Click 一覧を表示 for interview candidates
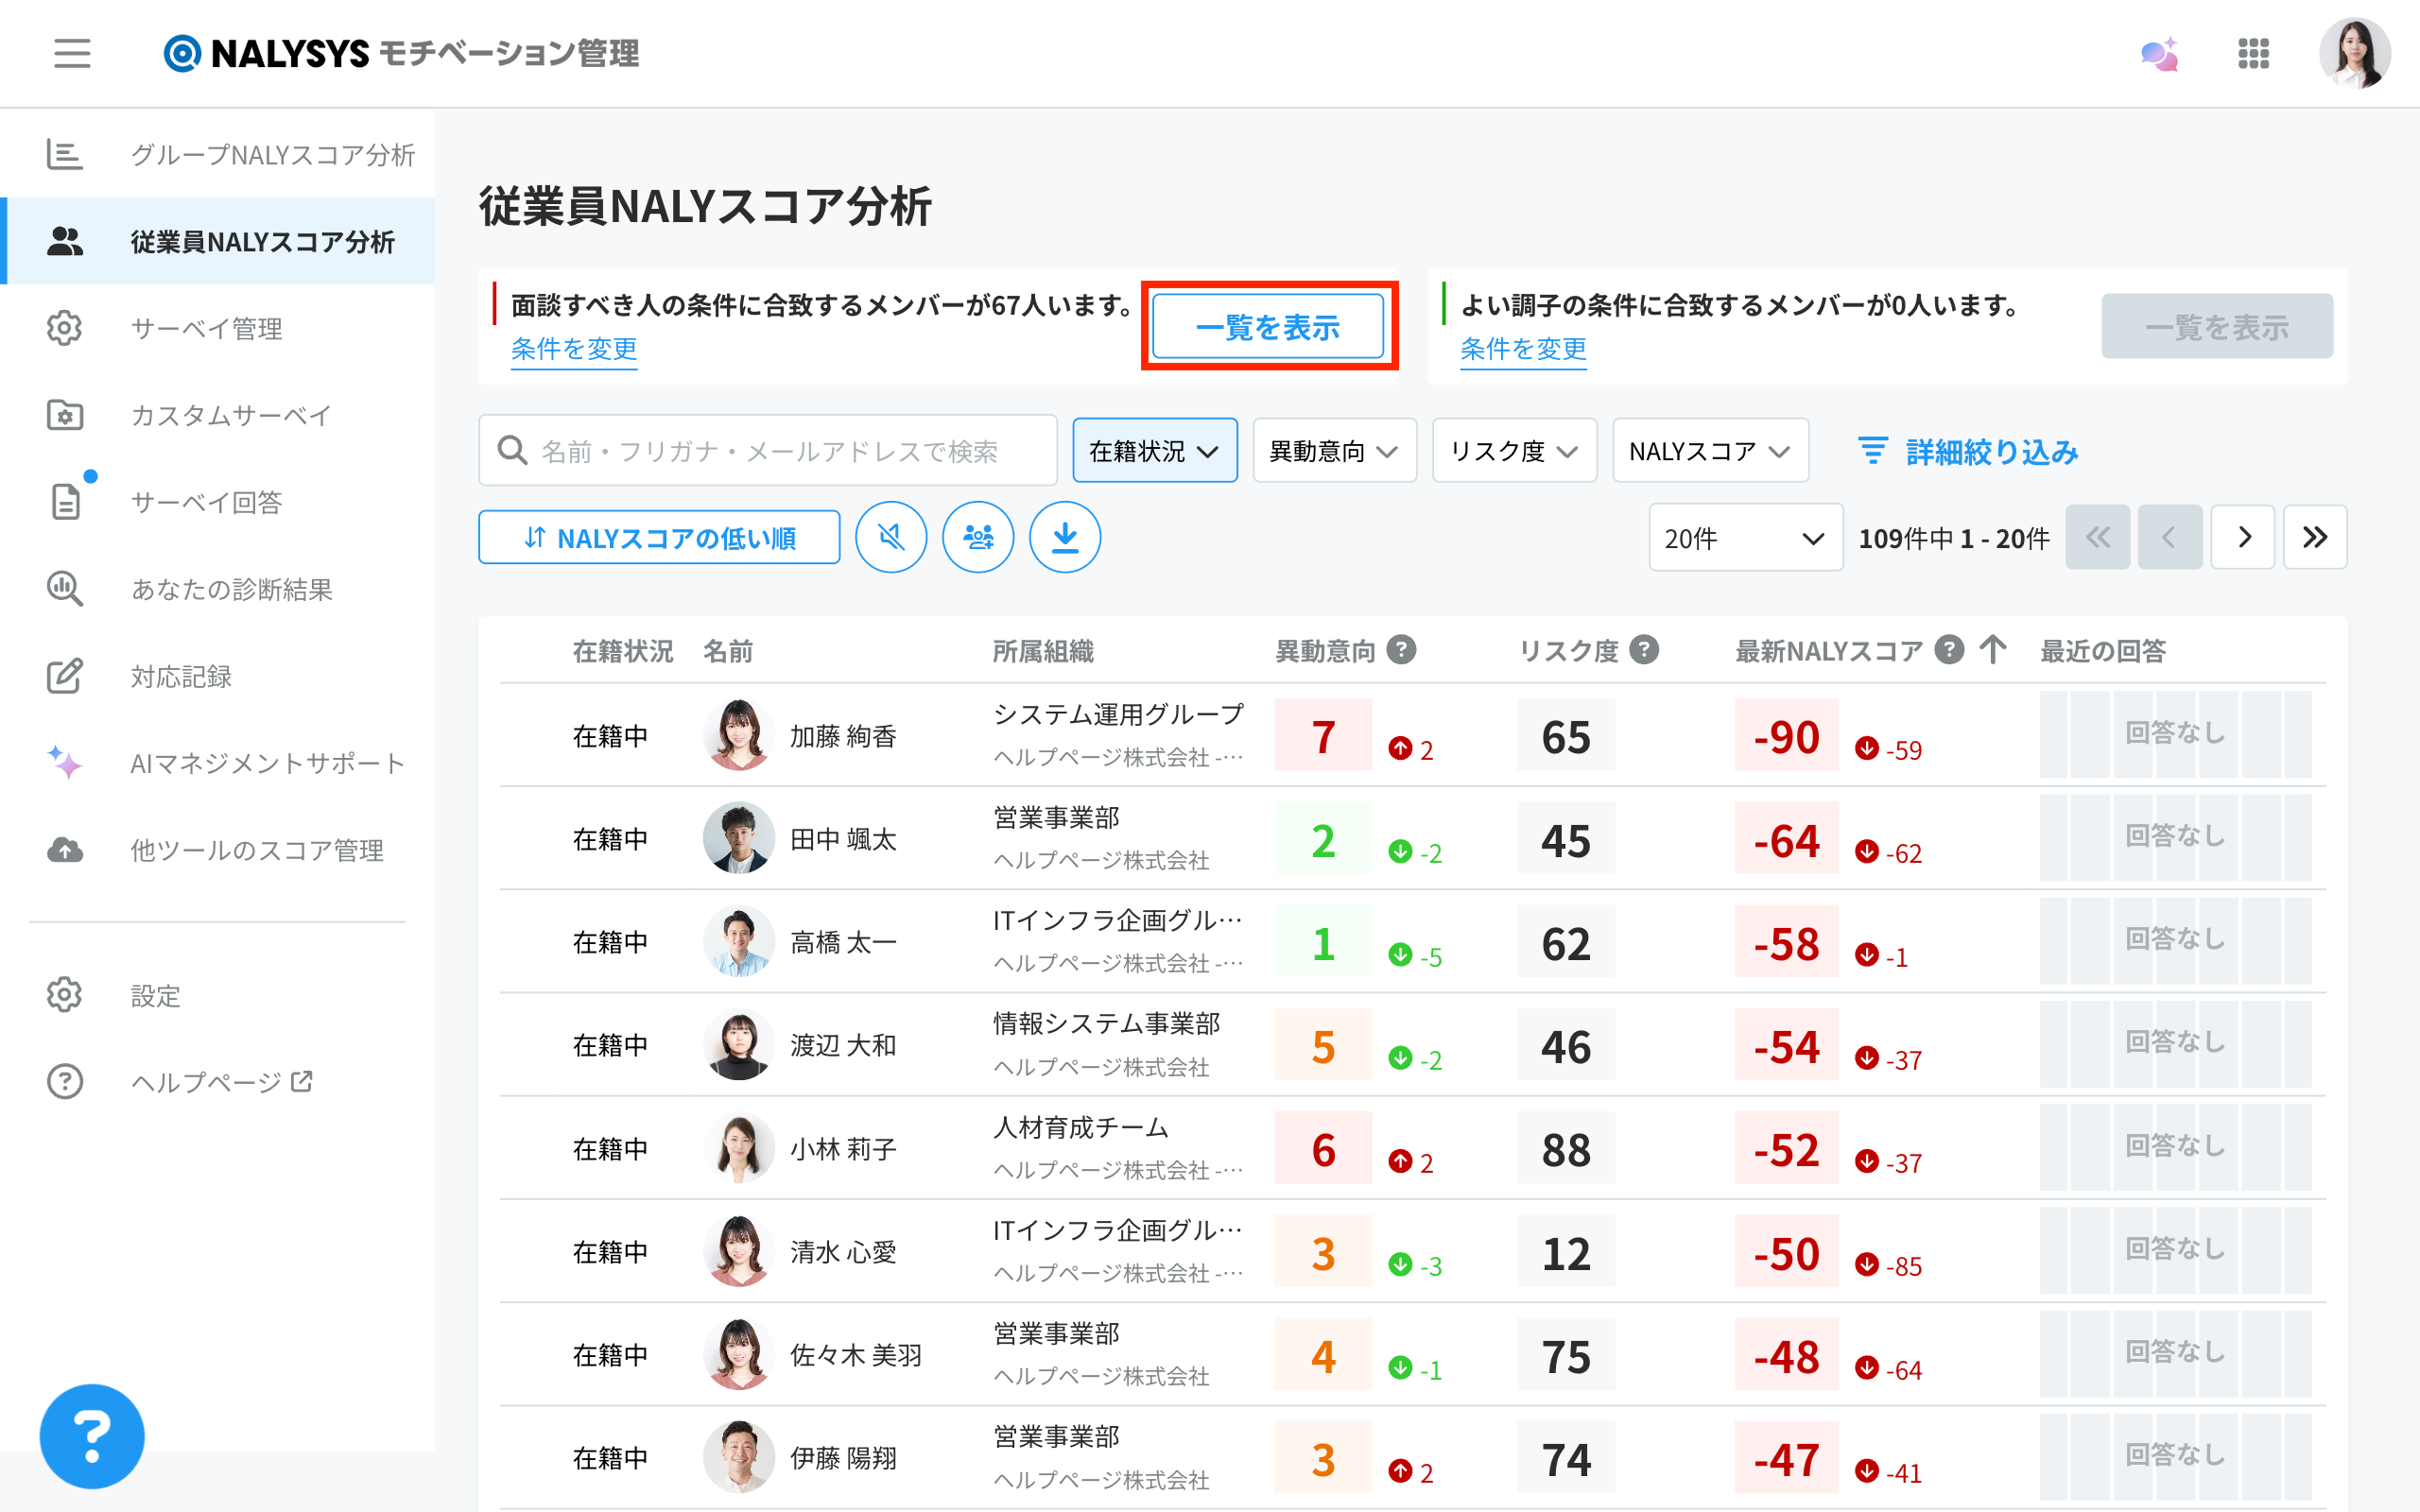Viewport: 2420px width, 1512px height. [1268, 327]
